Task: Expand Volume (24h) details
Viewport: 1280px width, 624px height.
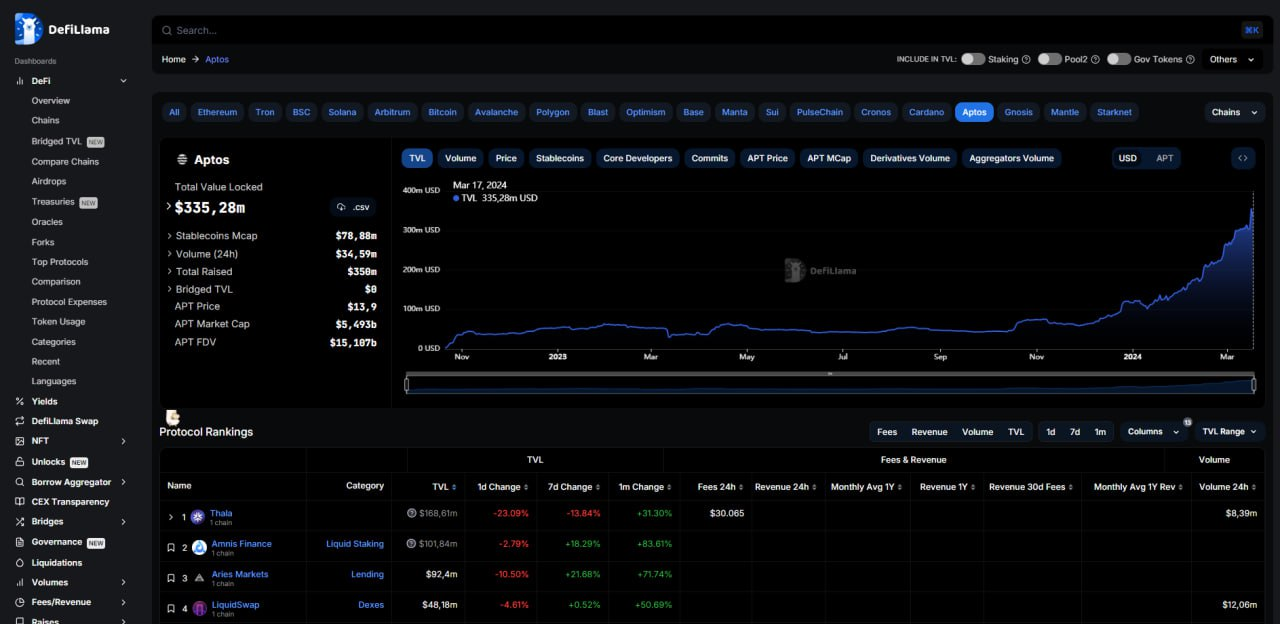Action: pyautogui.click(x=169, y=254)
